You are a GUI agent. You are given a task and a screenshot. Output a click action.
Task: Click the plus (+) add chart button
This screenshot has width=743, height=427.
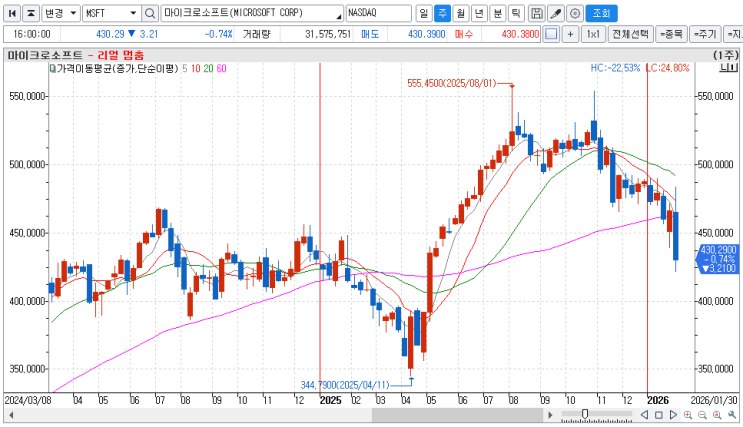[571, 34]
